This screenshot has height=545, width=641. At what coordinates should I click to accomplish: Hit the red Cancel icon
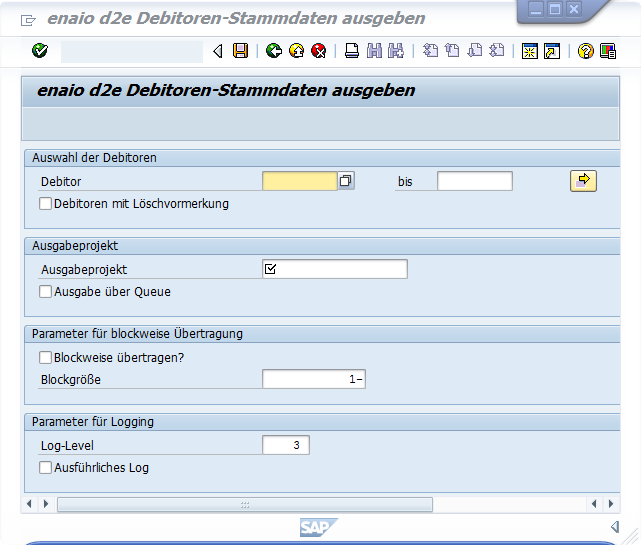(319, 51)
